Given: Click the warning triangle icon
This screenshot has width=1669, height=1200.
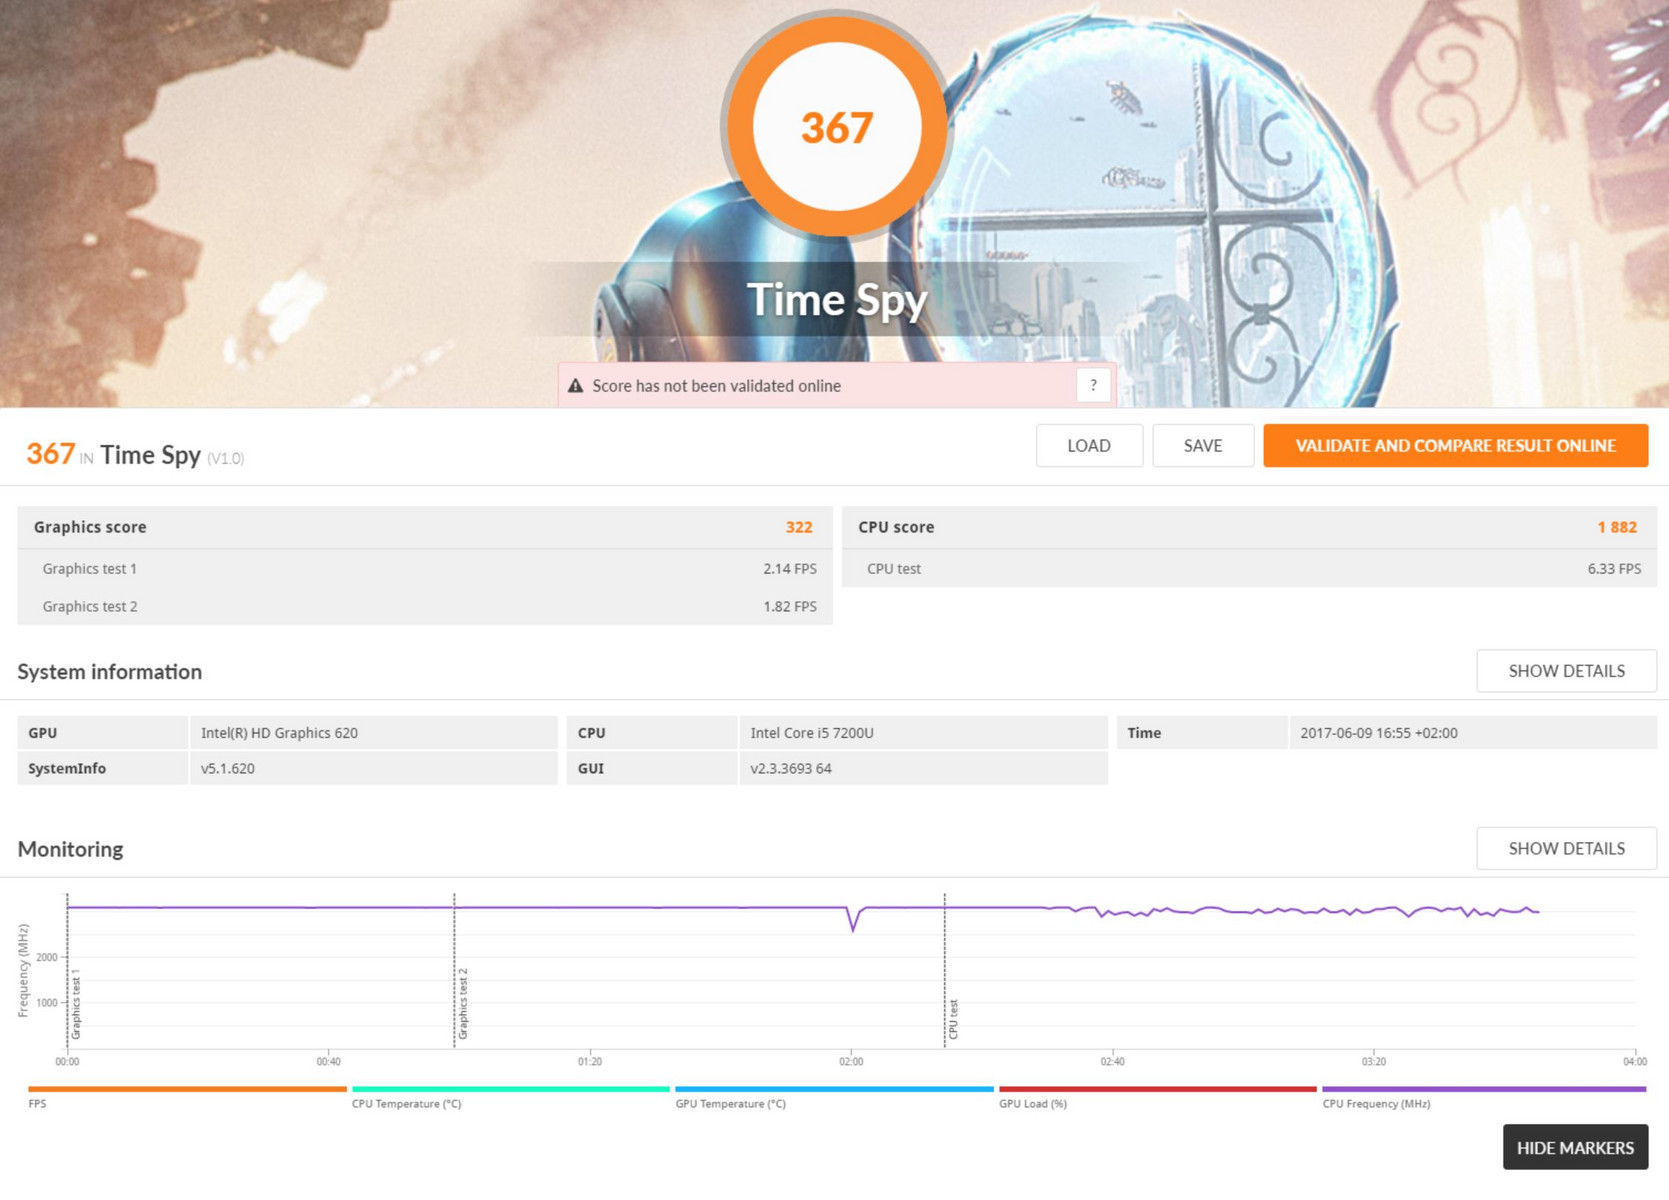Looking at the screenshot, I should coord(575,386).
